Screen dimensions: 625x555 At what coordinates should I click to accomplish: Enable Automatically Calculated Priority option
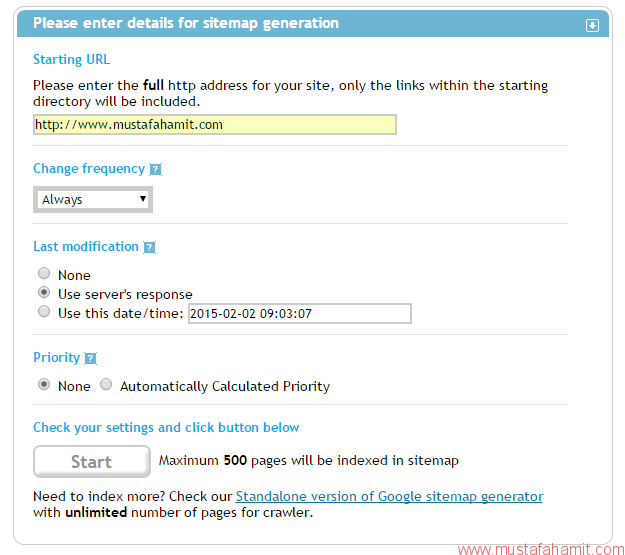pos(106,384)
